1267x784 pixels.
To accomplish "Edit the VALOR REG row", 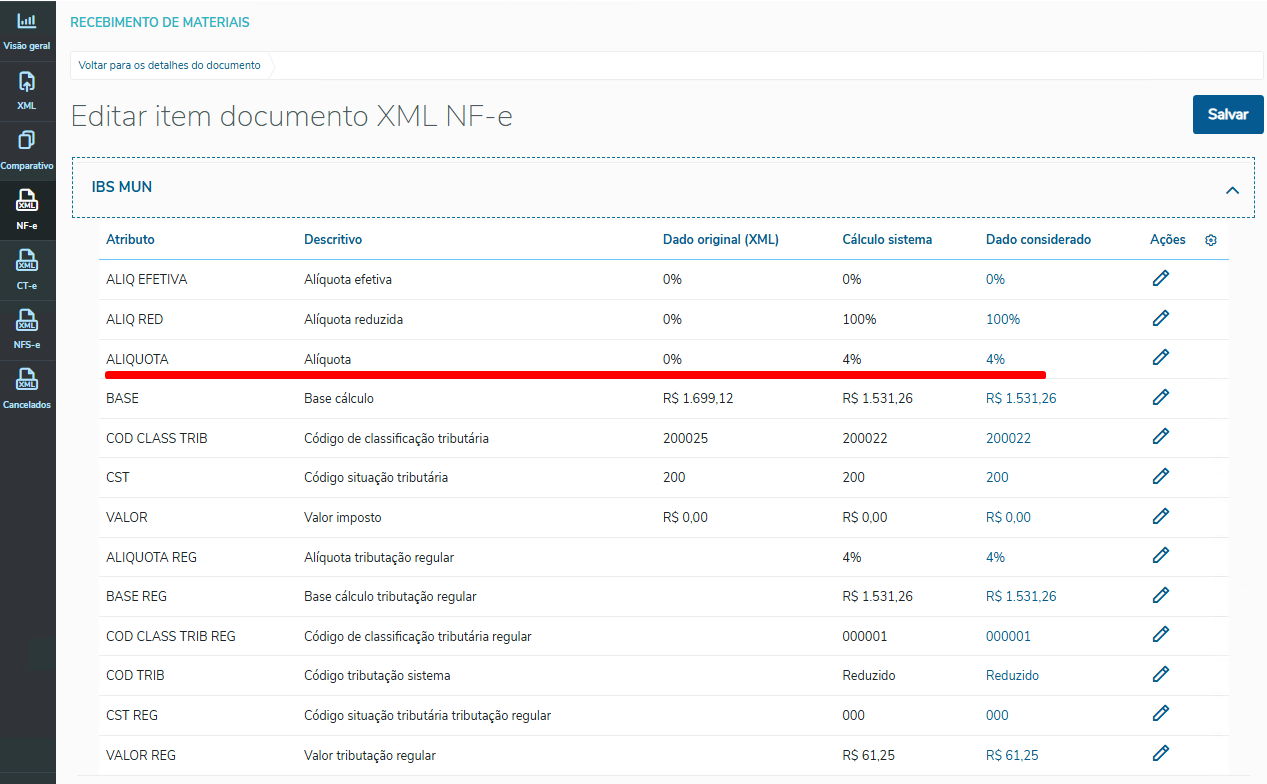I will coord(1160,754).
